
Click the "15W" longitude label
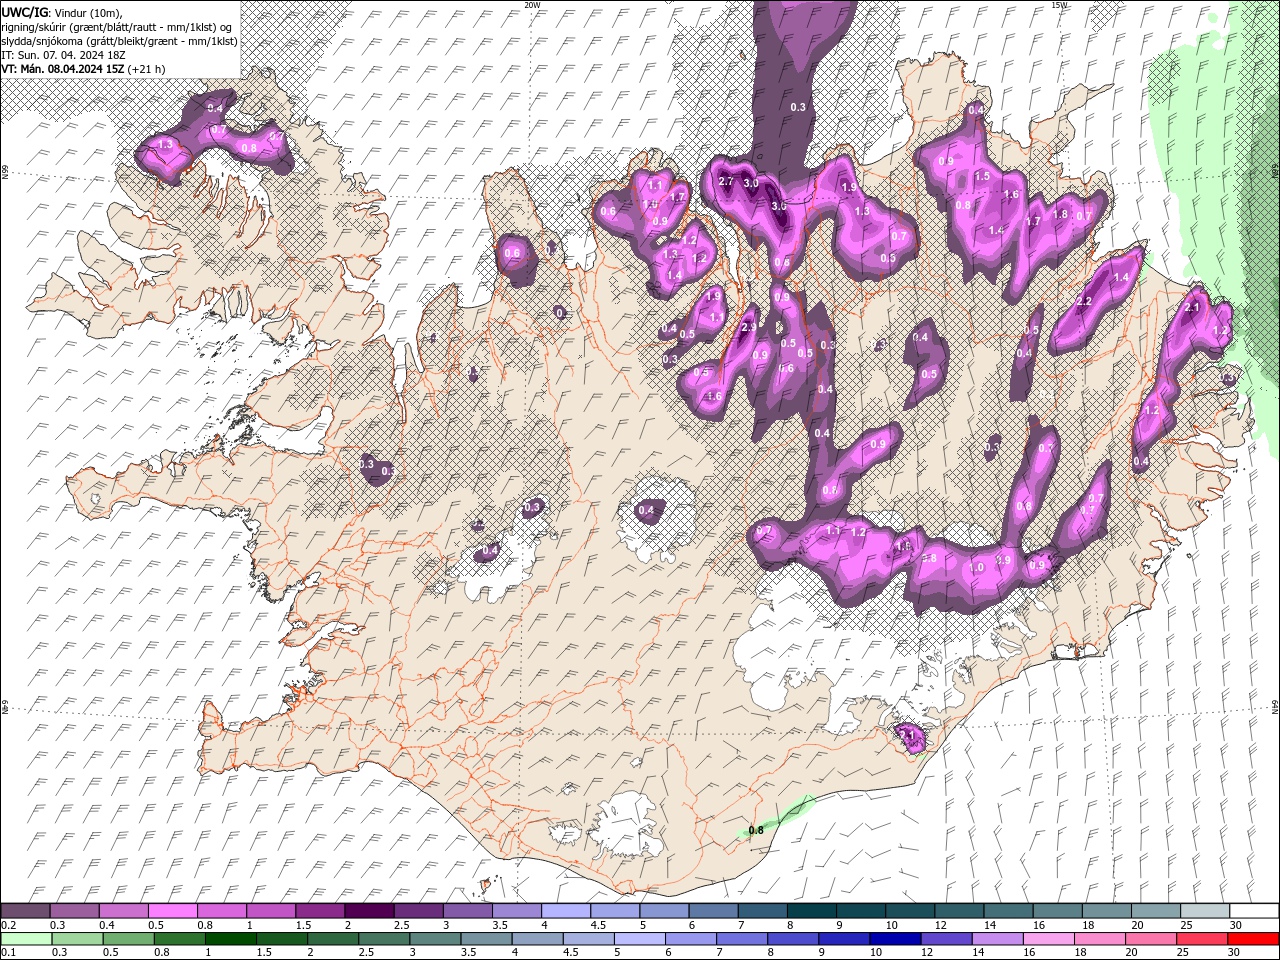(x=1059, y=5)
